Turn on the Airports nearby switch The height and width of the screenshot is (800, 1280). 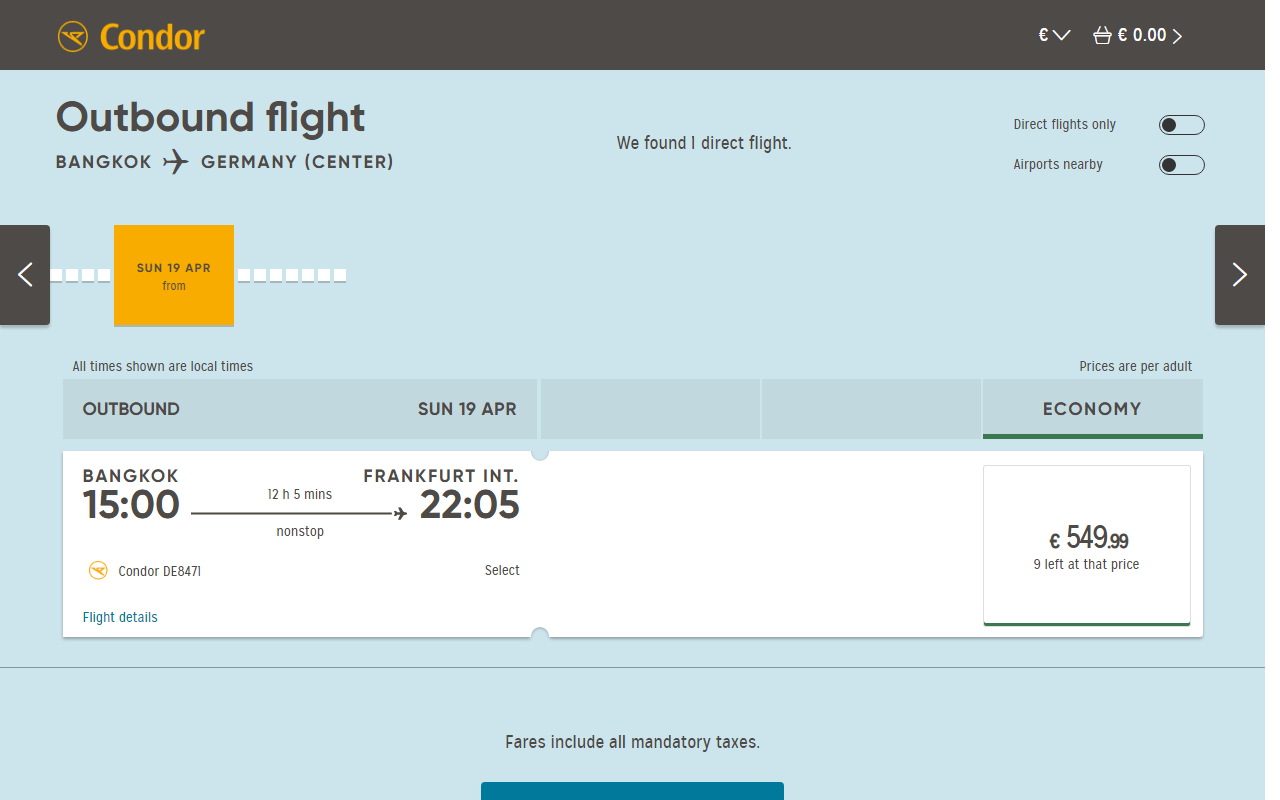click(x=1181, y=165)
